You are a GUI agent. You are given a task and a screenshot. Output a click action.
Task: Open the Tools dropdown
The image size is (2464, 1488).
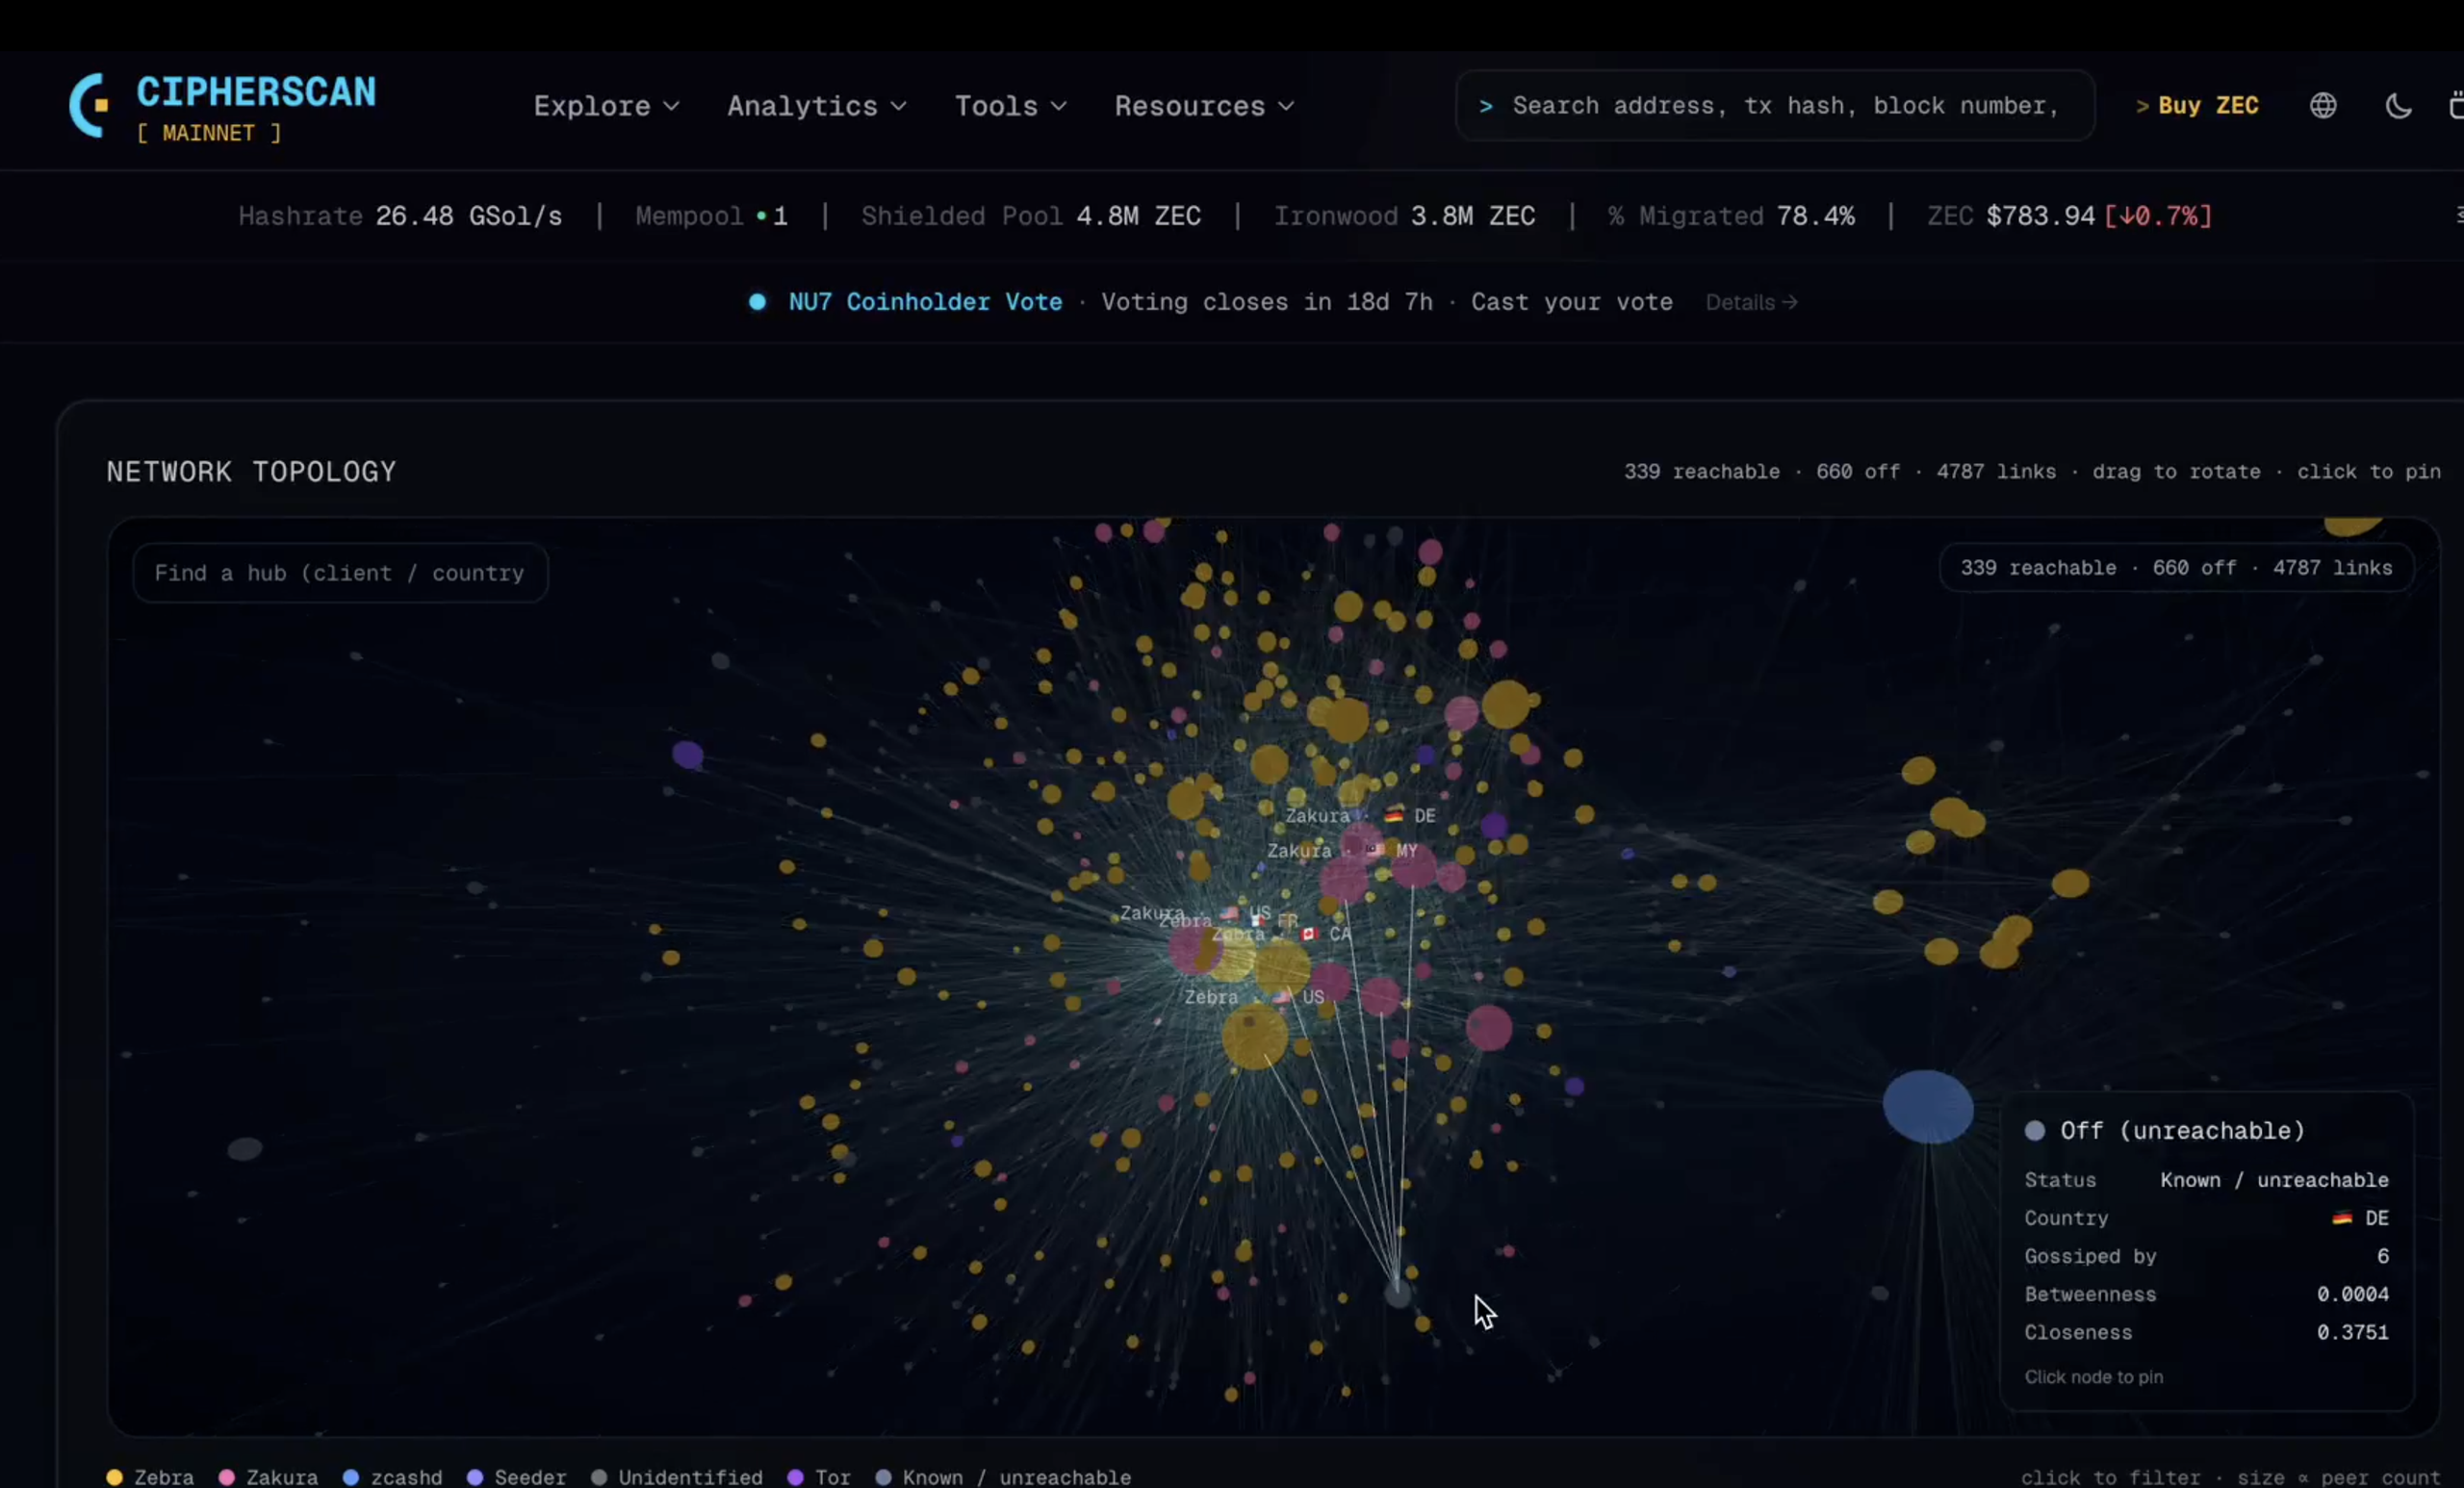click(1011, 106)
